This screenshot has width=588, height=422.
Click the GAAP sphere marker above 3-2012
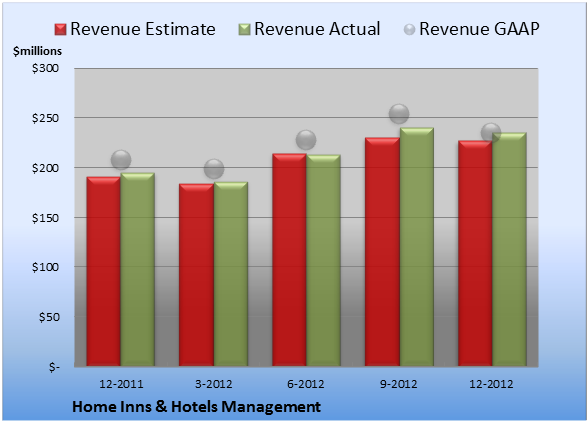pos(214,169)
